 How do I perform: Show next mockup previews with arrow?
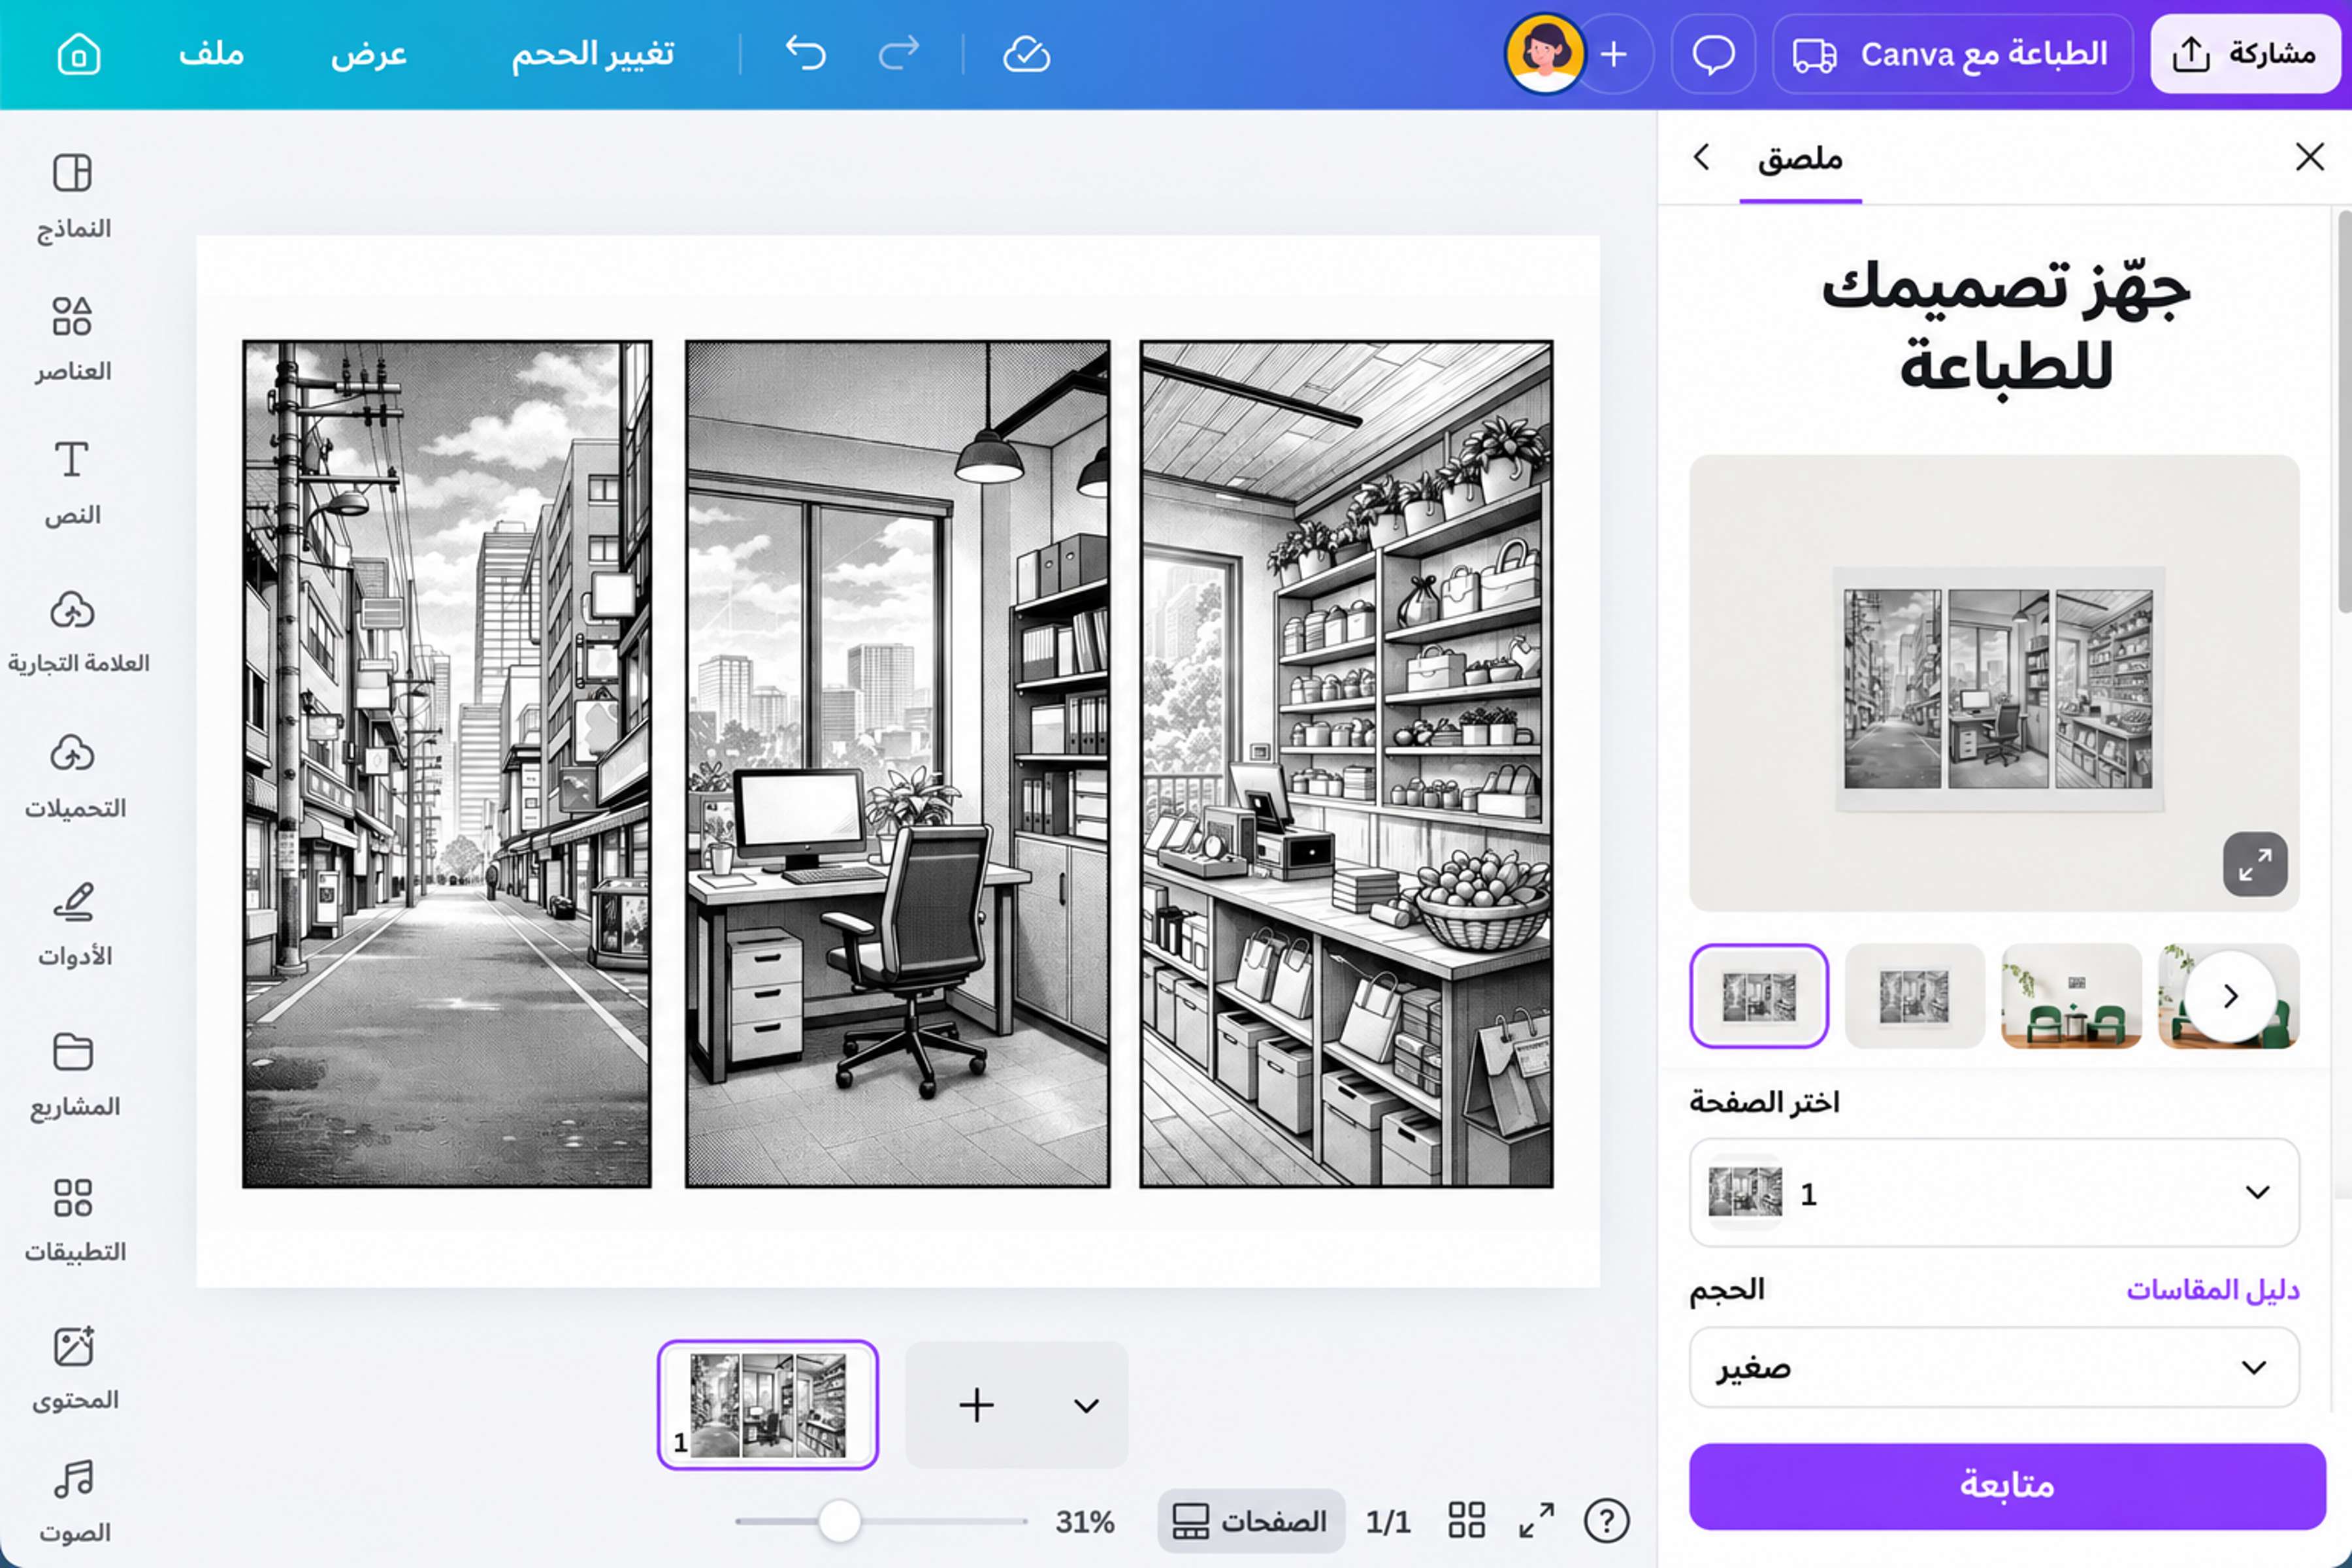2230,996
